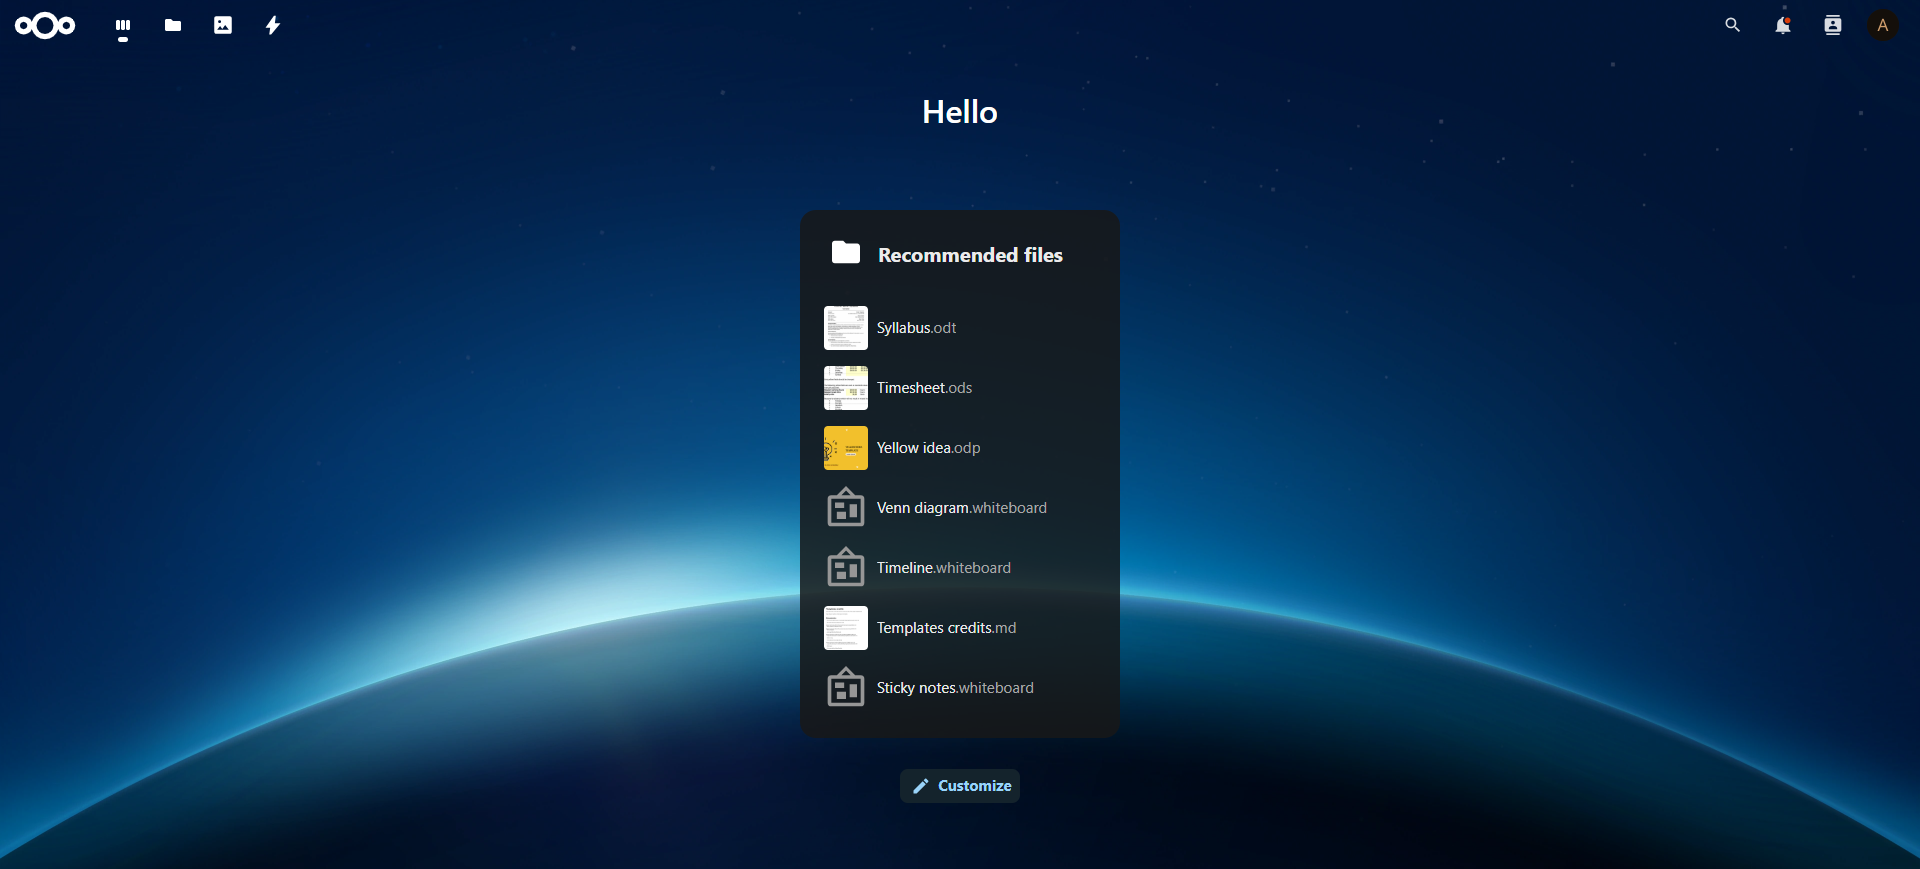Open the unified search magnifier
This screenshot has width=1920, height=869.
[1733, 26]
